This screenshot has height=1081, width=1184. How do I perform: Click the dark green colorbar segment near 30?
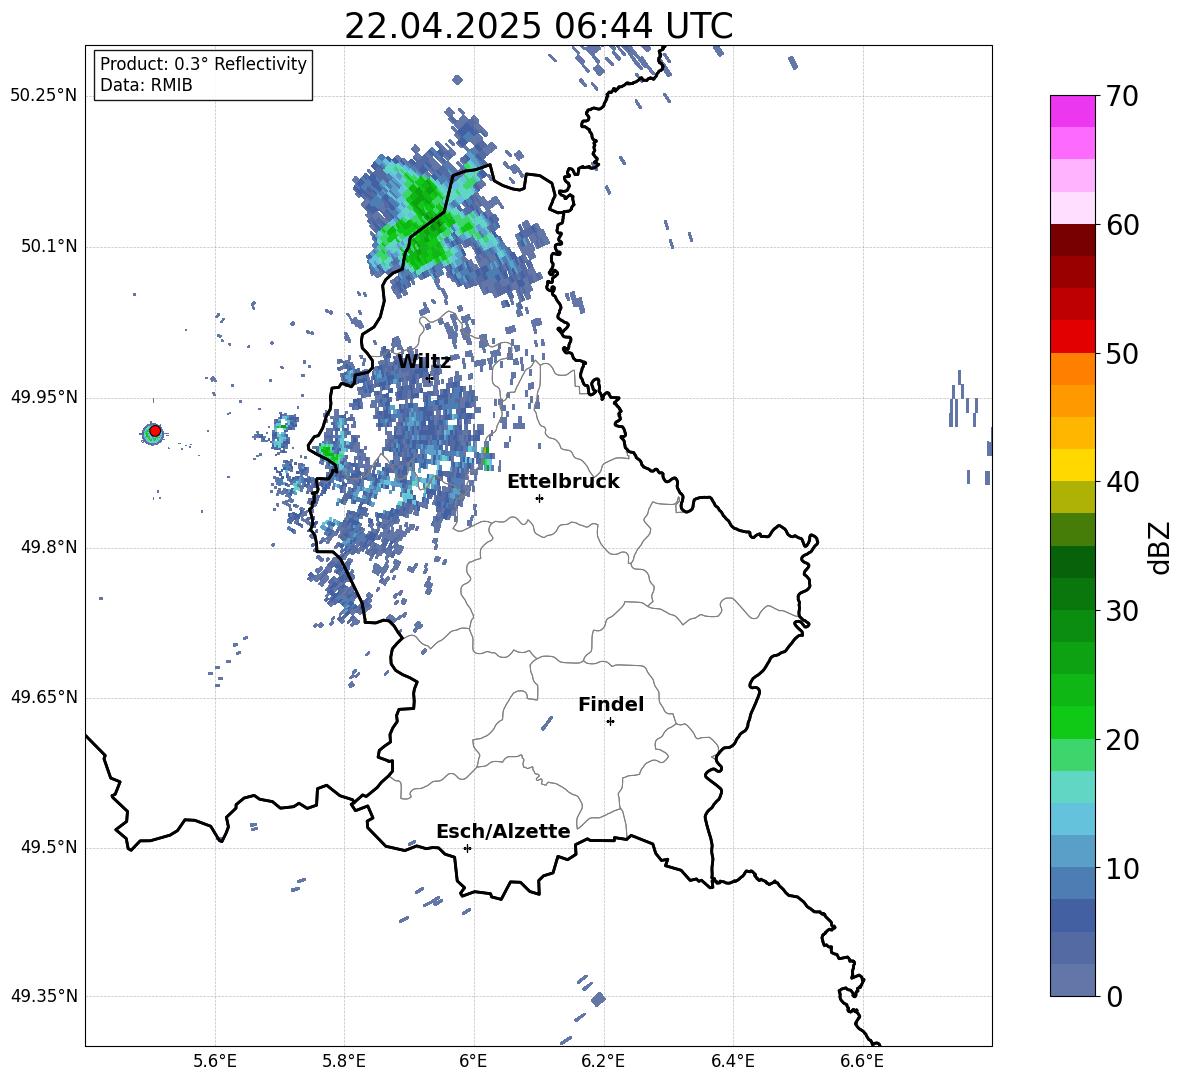[x=1072, y=594]
